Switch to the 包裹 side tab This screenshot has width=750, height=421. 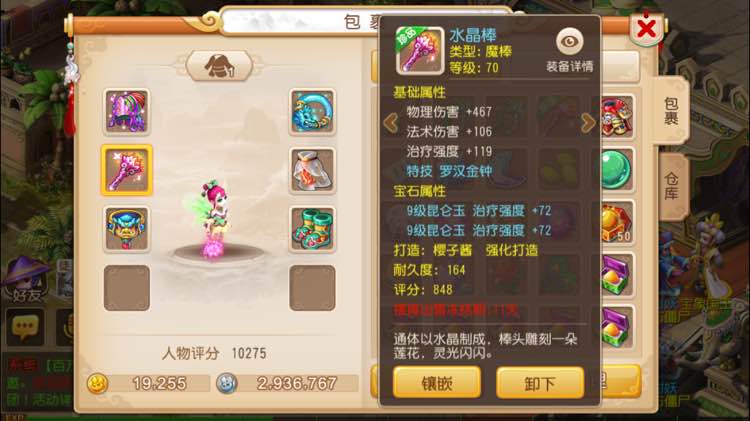point(671,111)
